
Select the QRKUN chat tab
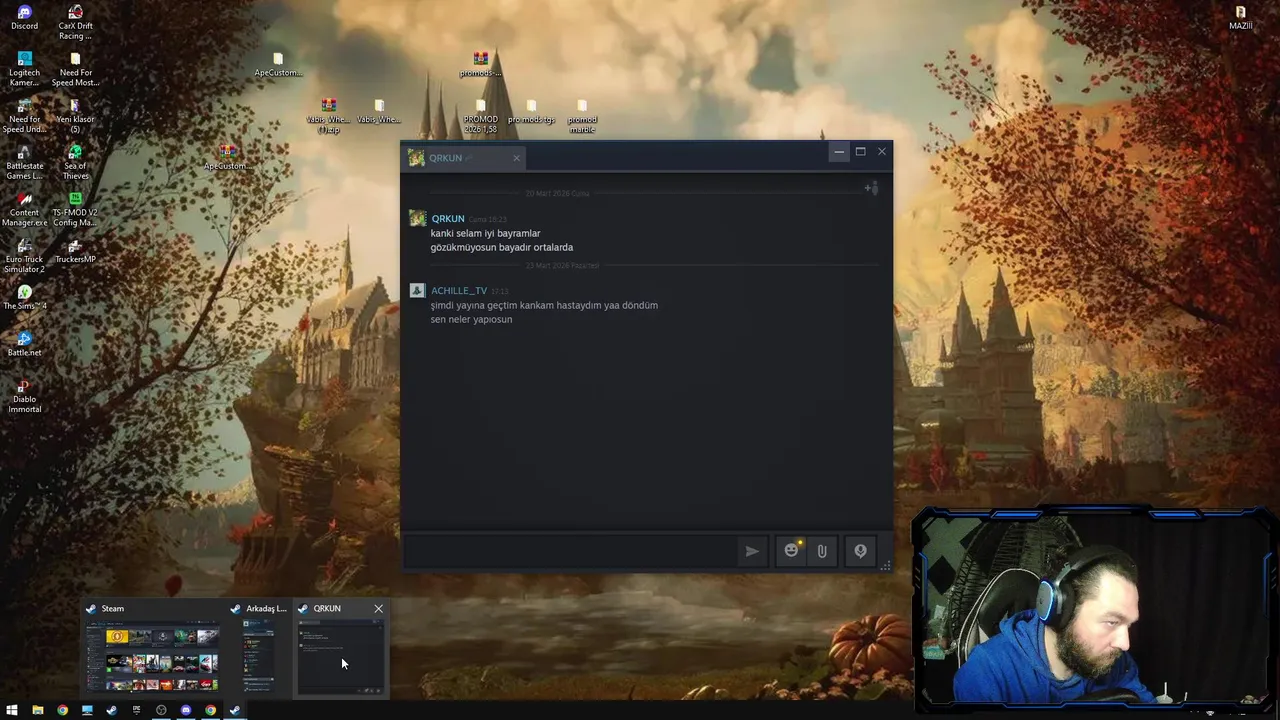465,158
